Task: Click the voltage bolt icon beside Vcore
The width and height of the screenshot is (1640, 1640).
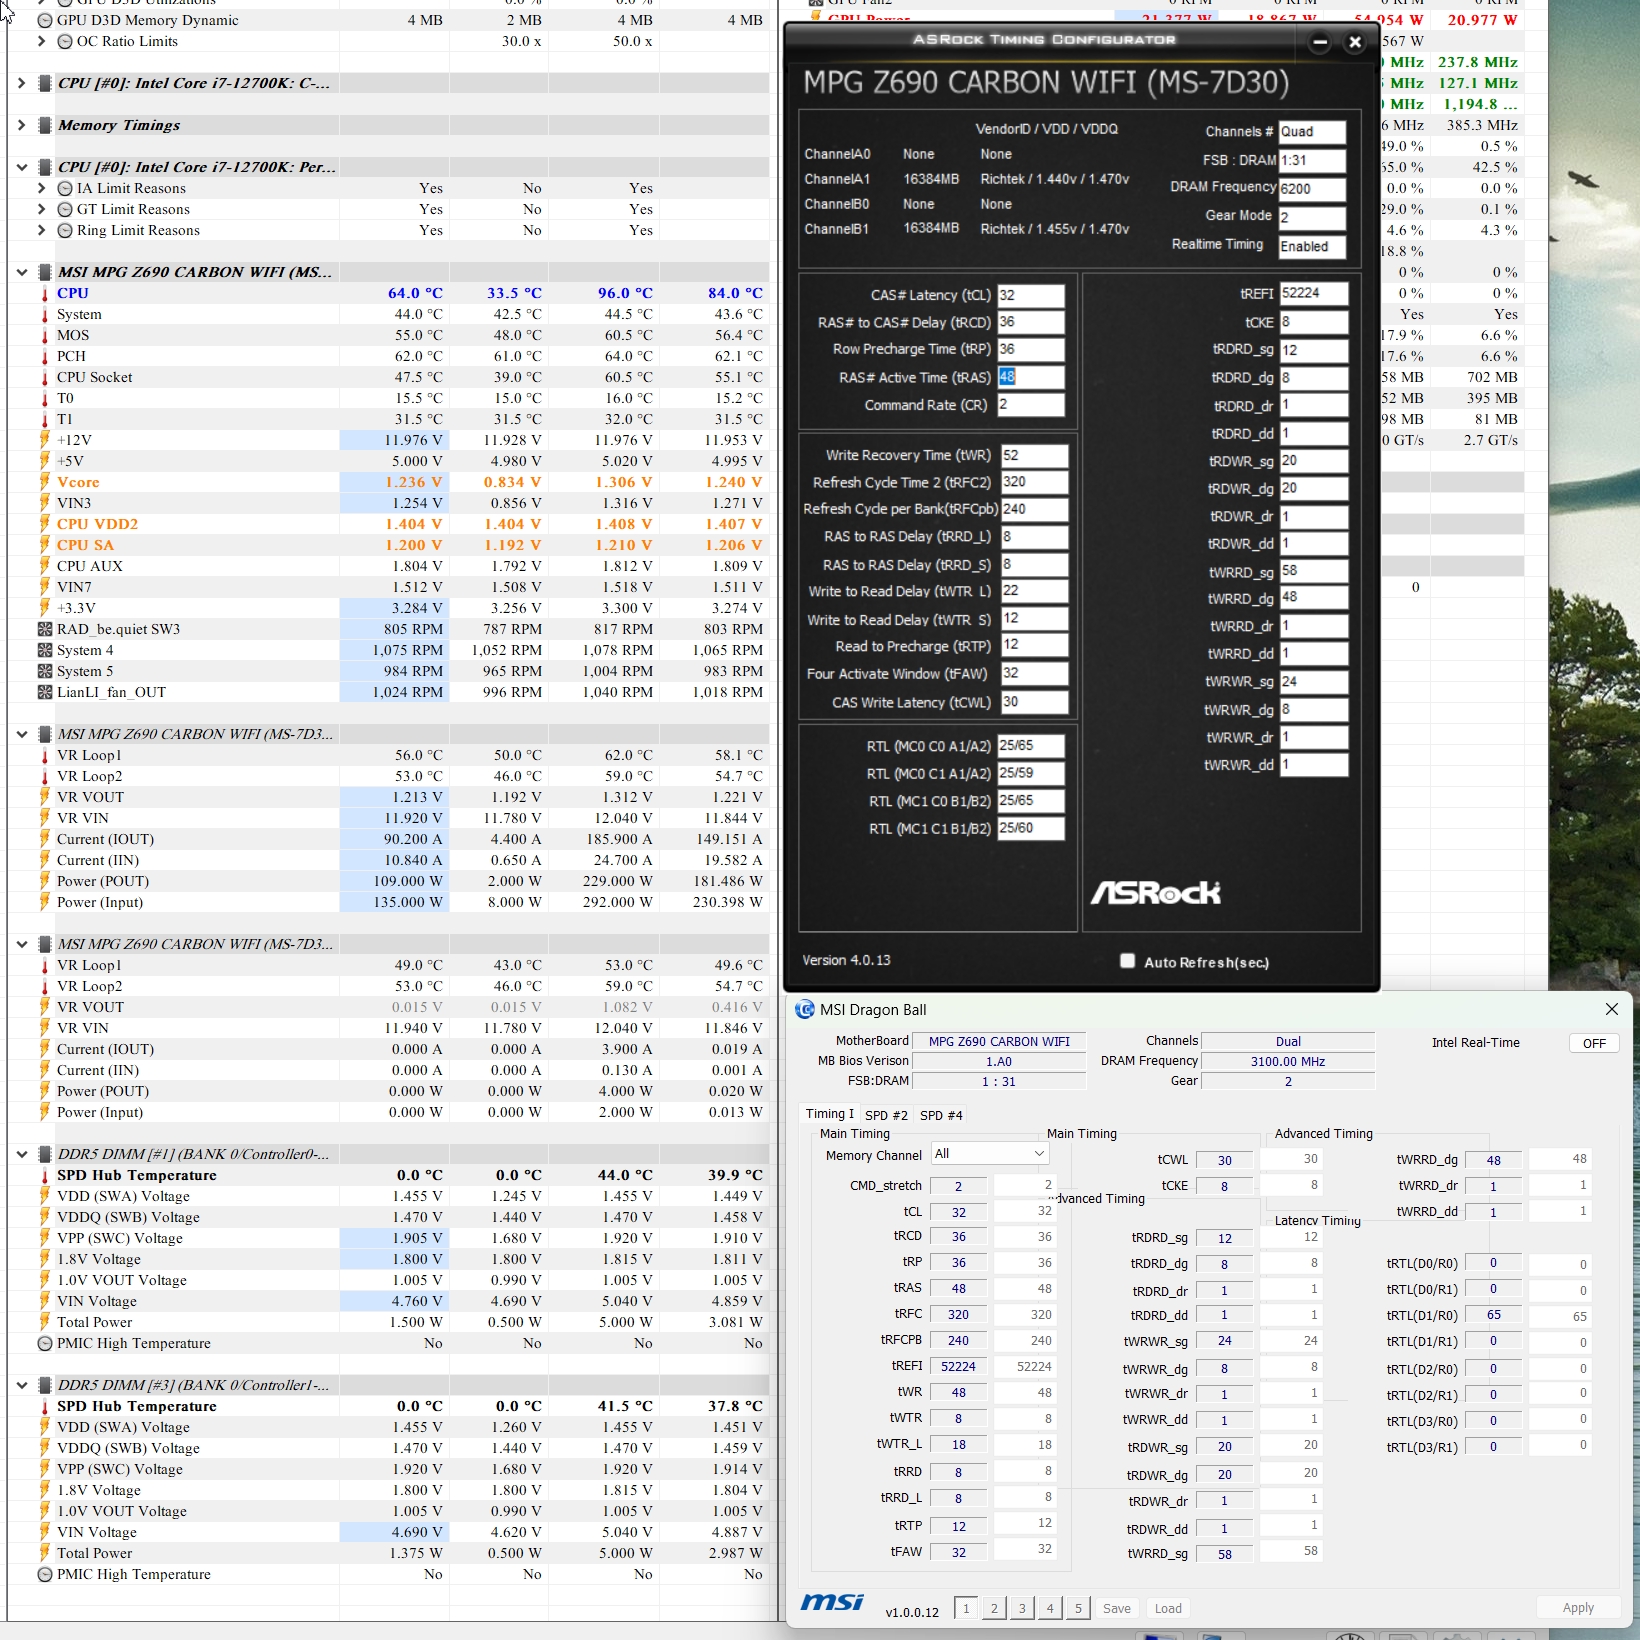Action: (44, 482)
